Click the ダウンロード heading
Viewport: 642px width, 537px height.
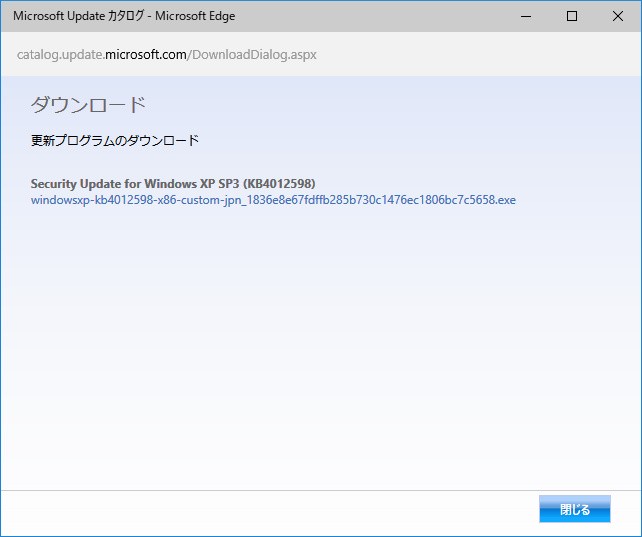(x=88, y=105)
